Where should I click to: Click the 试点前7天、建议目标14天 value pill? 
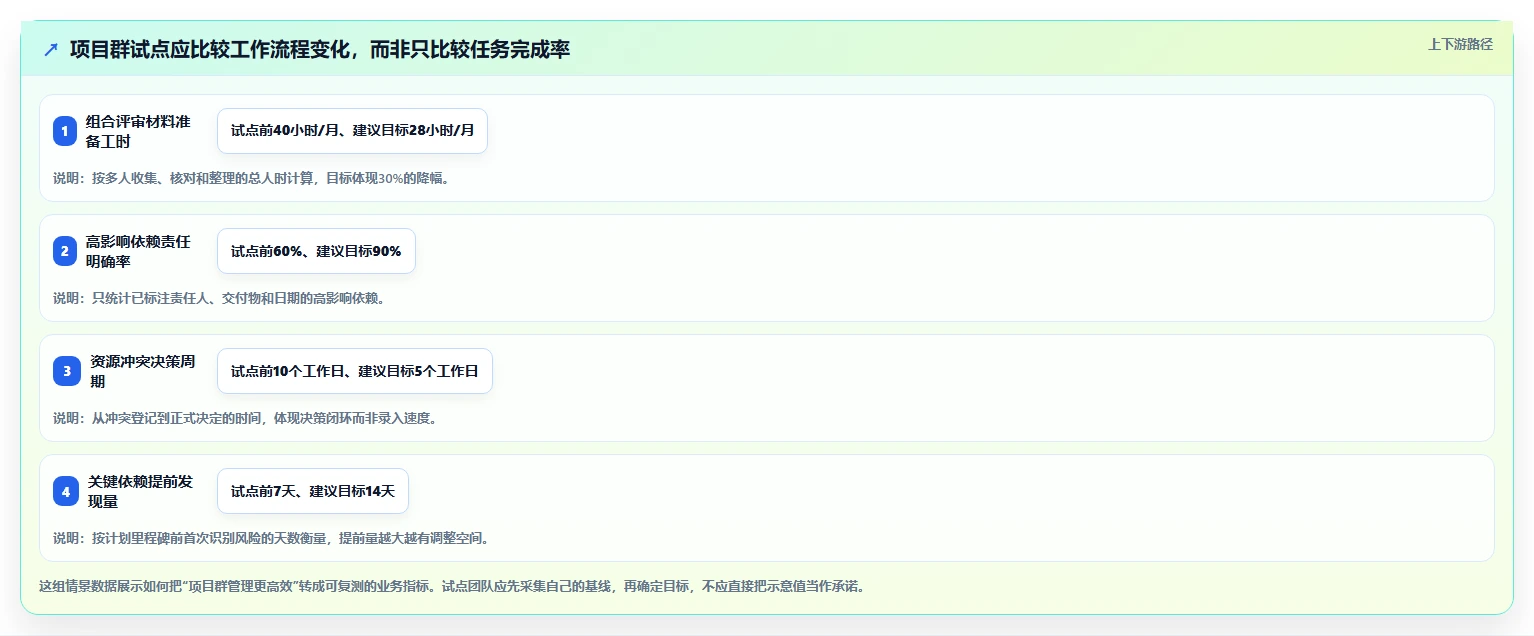[x=313, y=491]
